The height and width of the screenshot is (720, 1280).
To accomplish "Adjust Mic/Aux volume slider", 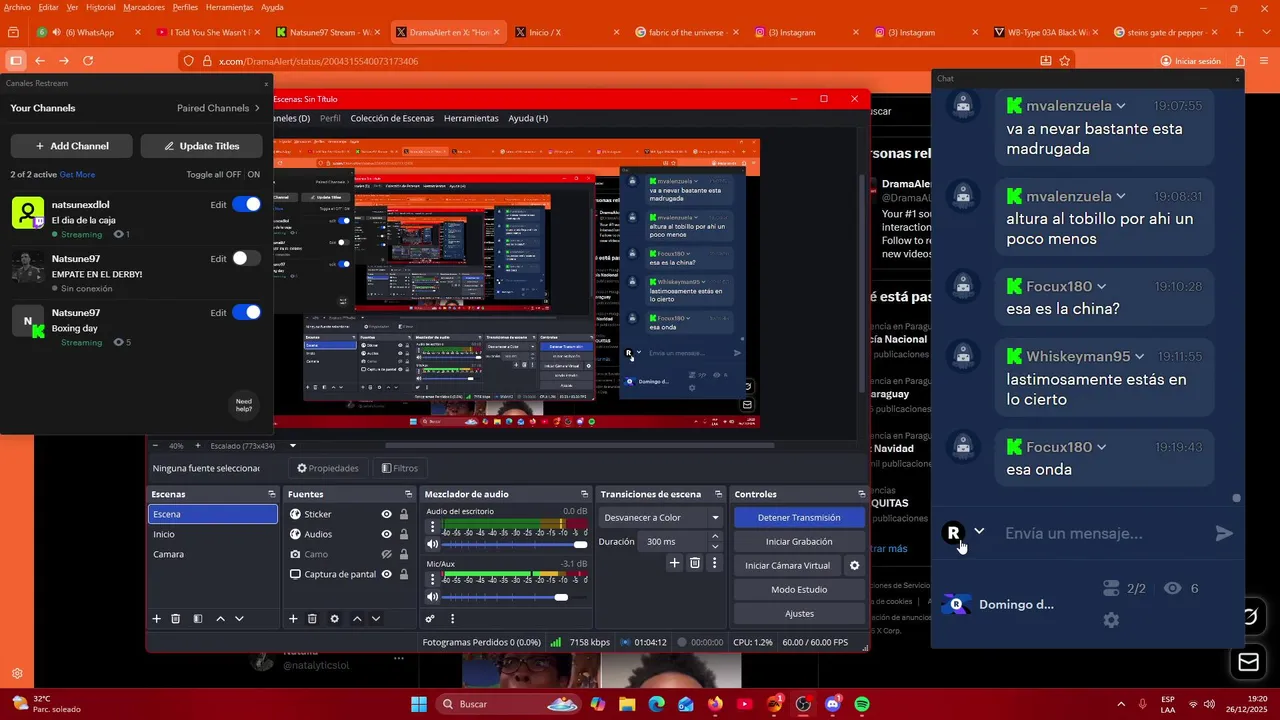I will tap(515, 597).
